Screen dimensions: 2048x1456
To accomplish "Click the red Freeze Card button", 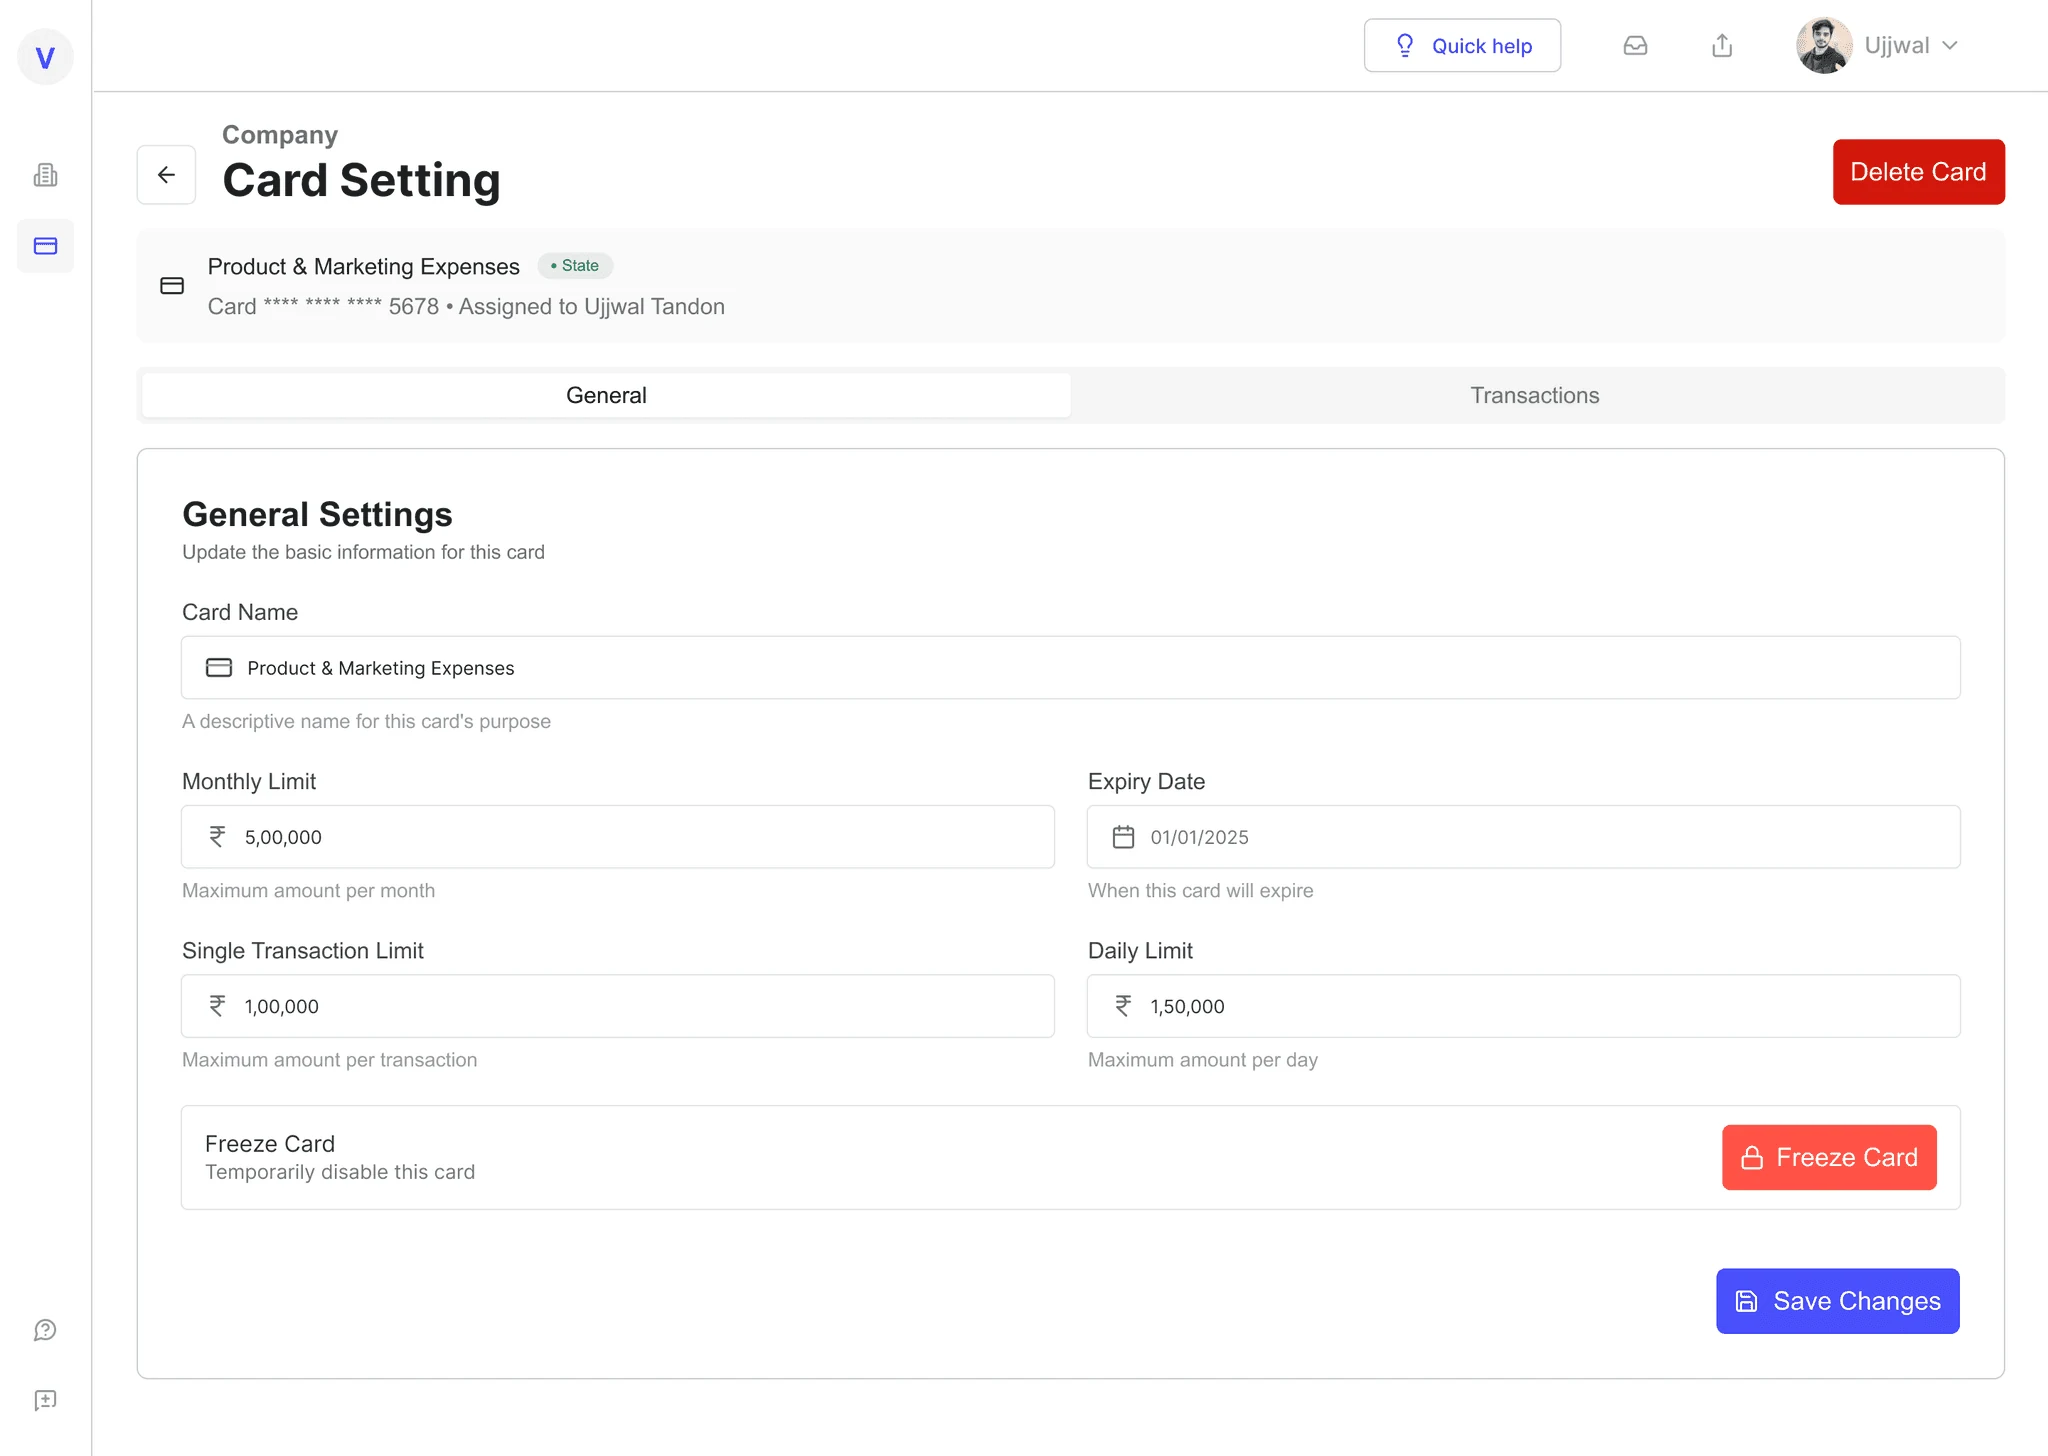I will pos(1829,1157).
